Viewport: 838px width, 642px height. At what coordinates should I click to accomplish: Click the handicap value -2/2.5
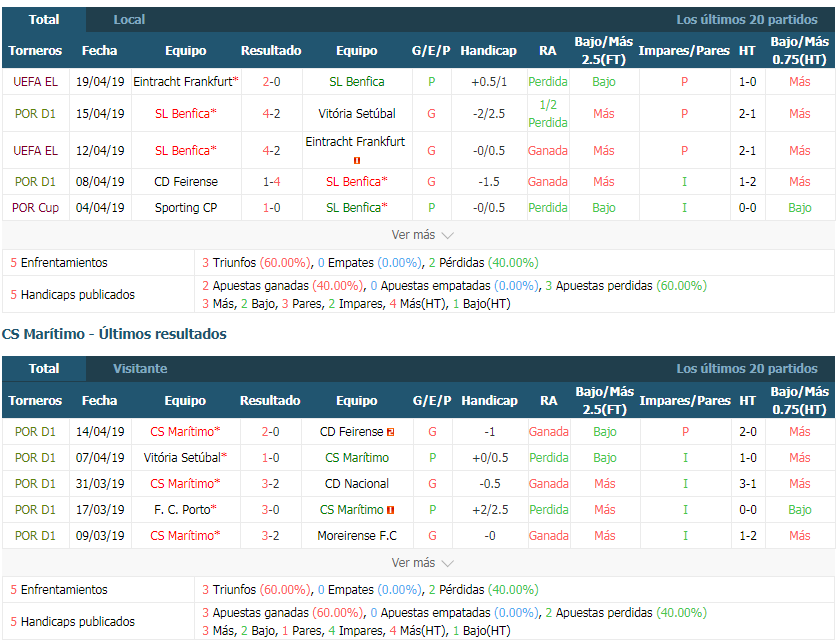(489, 114)
